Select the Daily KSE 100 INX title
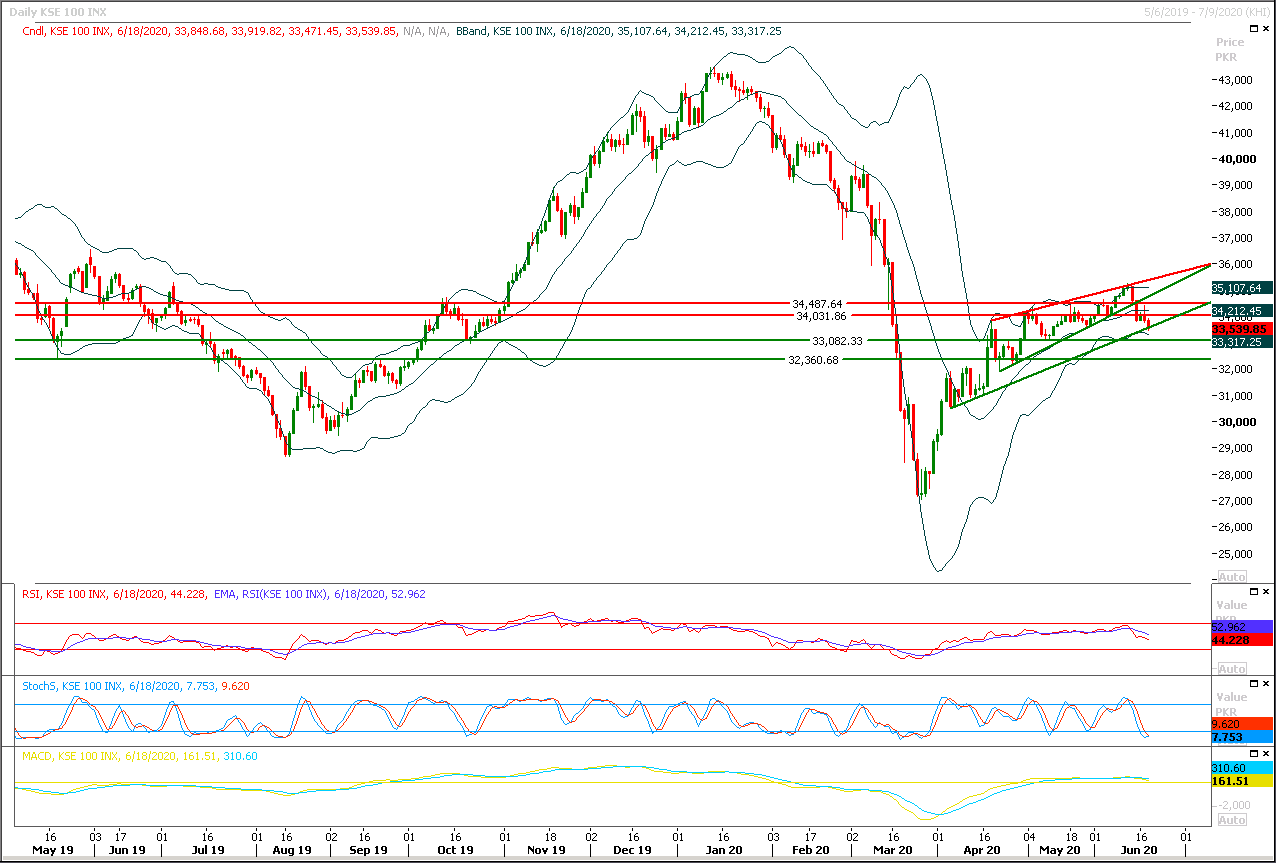This screenshot has width=1276, height=863. pos(56,11)
